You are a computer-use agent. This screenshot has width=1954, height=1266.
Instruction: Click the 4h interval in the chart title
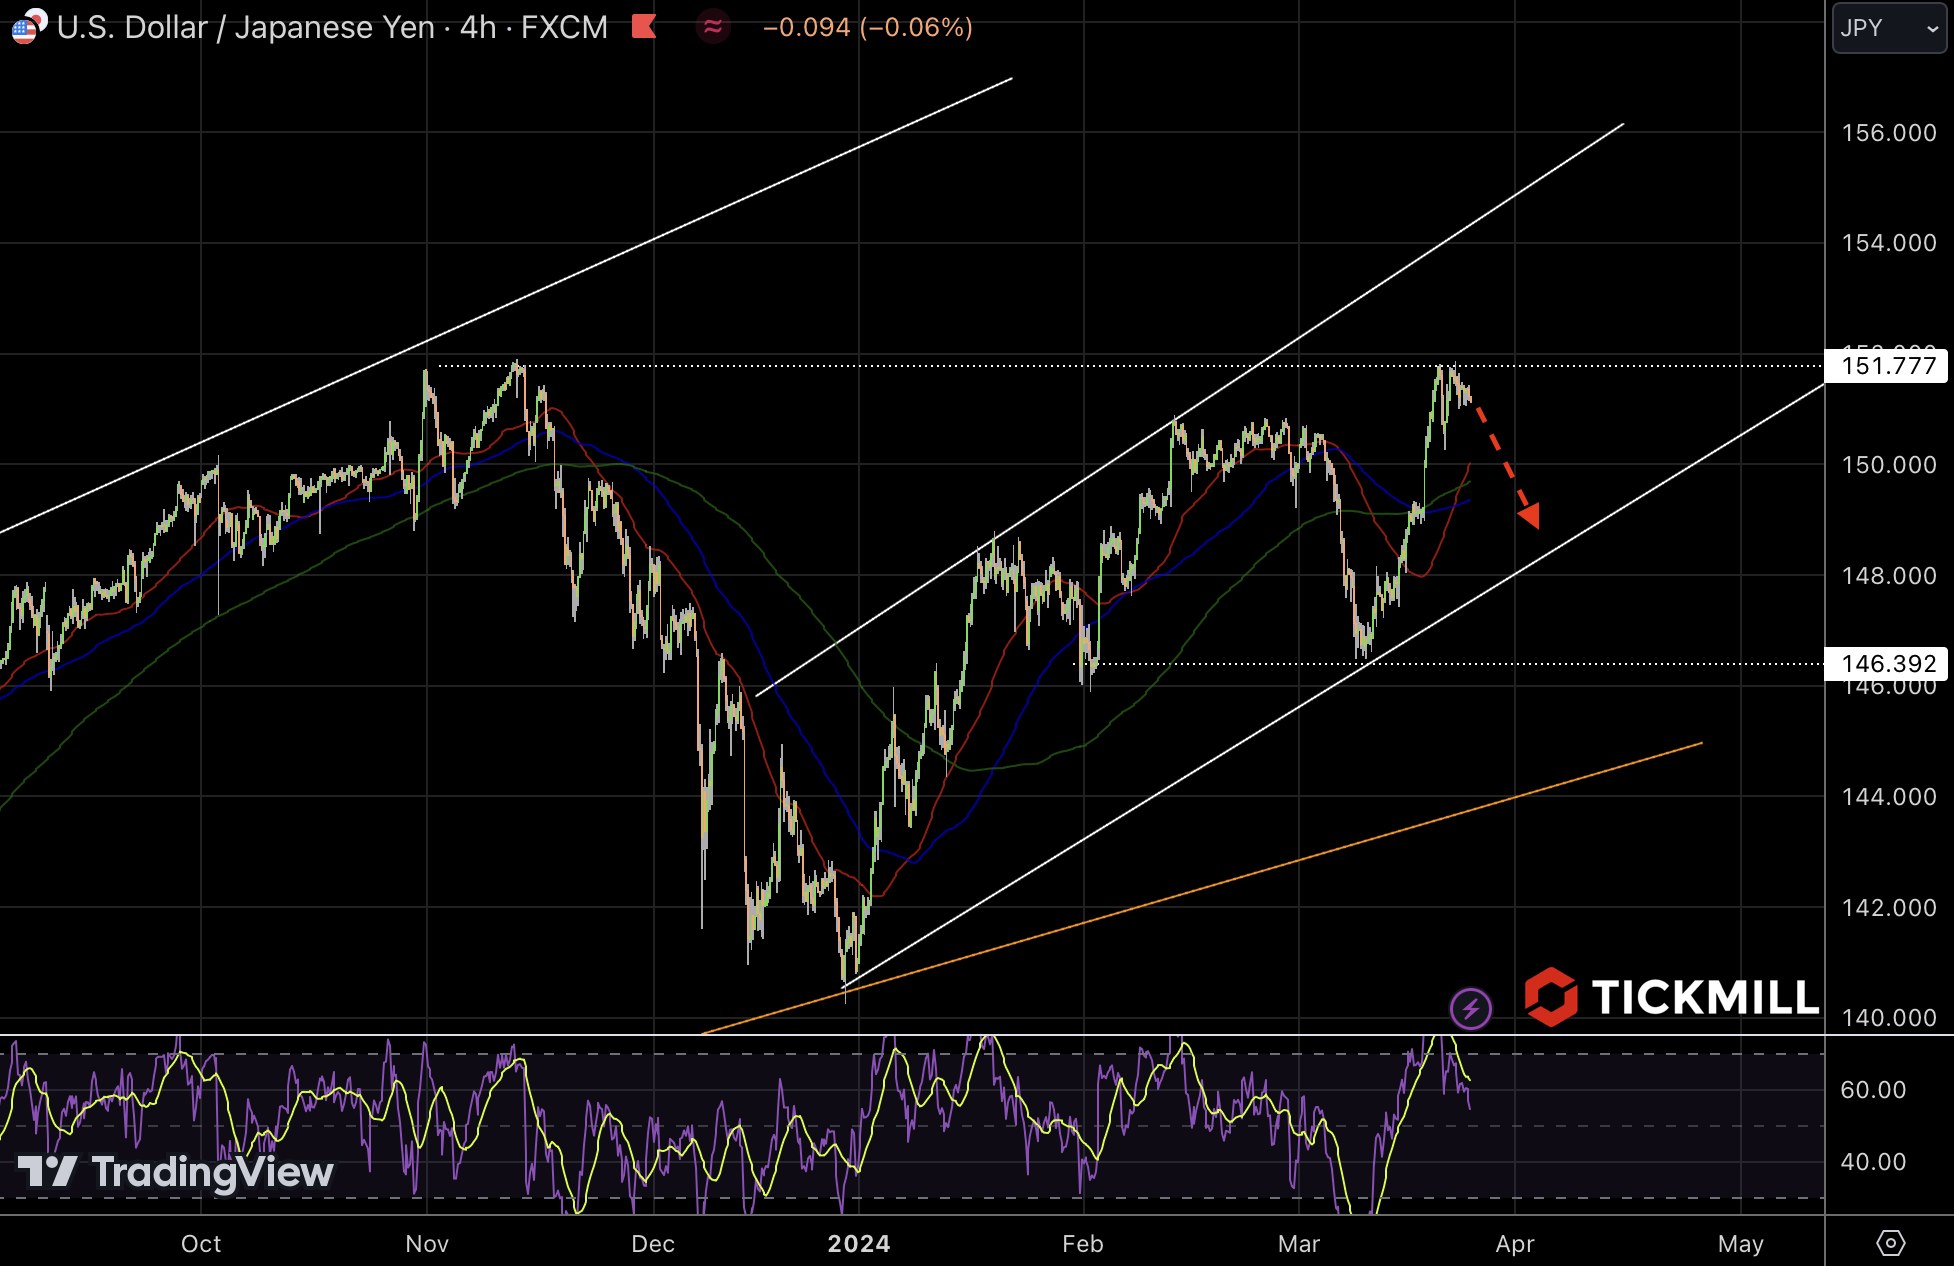point(478,27)
